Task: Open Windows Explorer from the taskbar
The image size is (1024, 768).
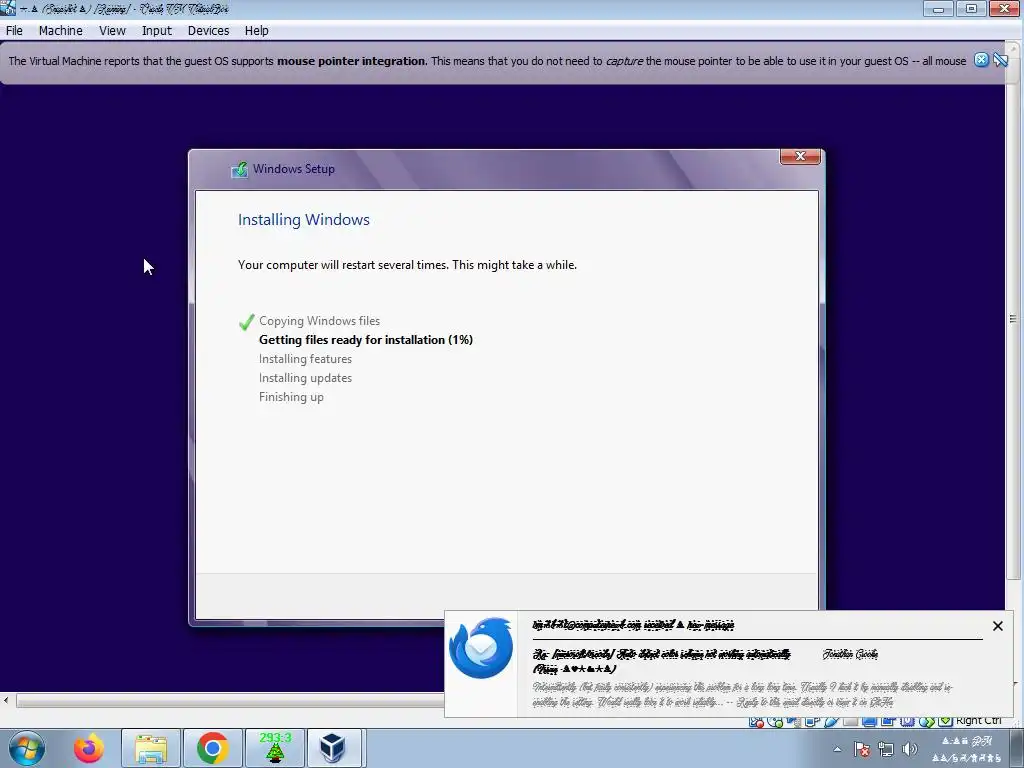Action: coord(151,748)
